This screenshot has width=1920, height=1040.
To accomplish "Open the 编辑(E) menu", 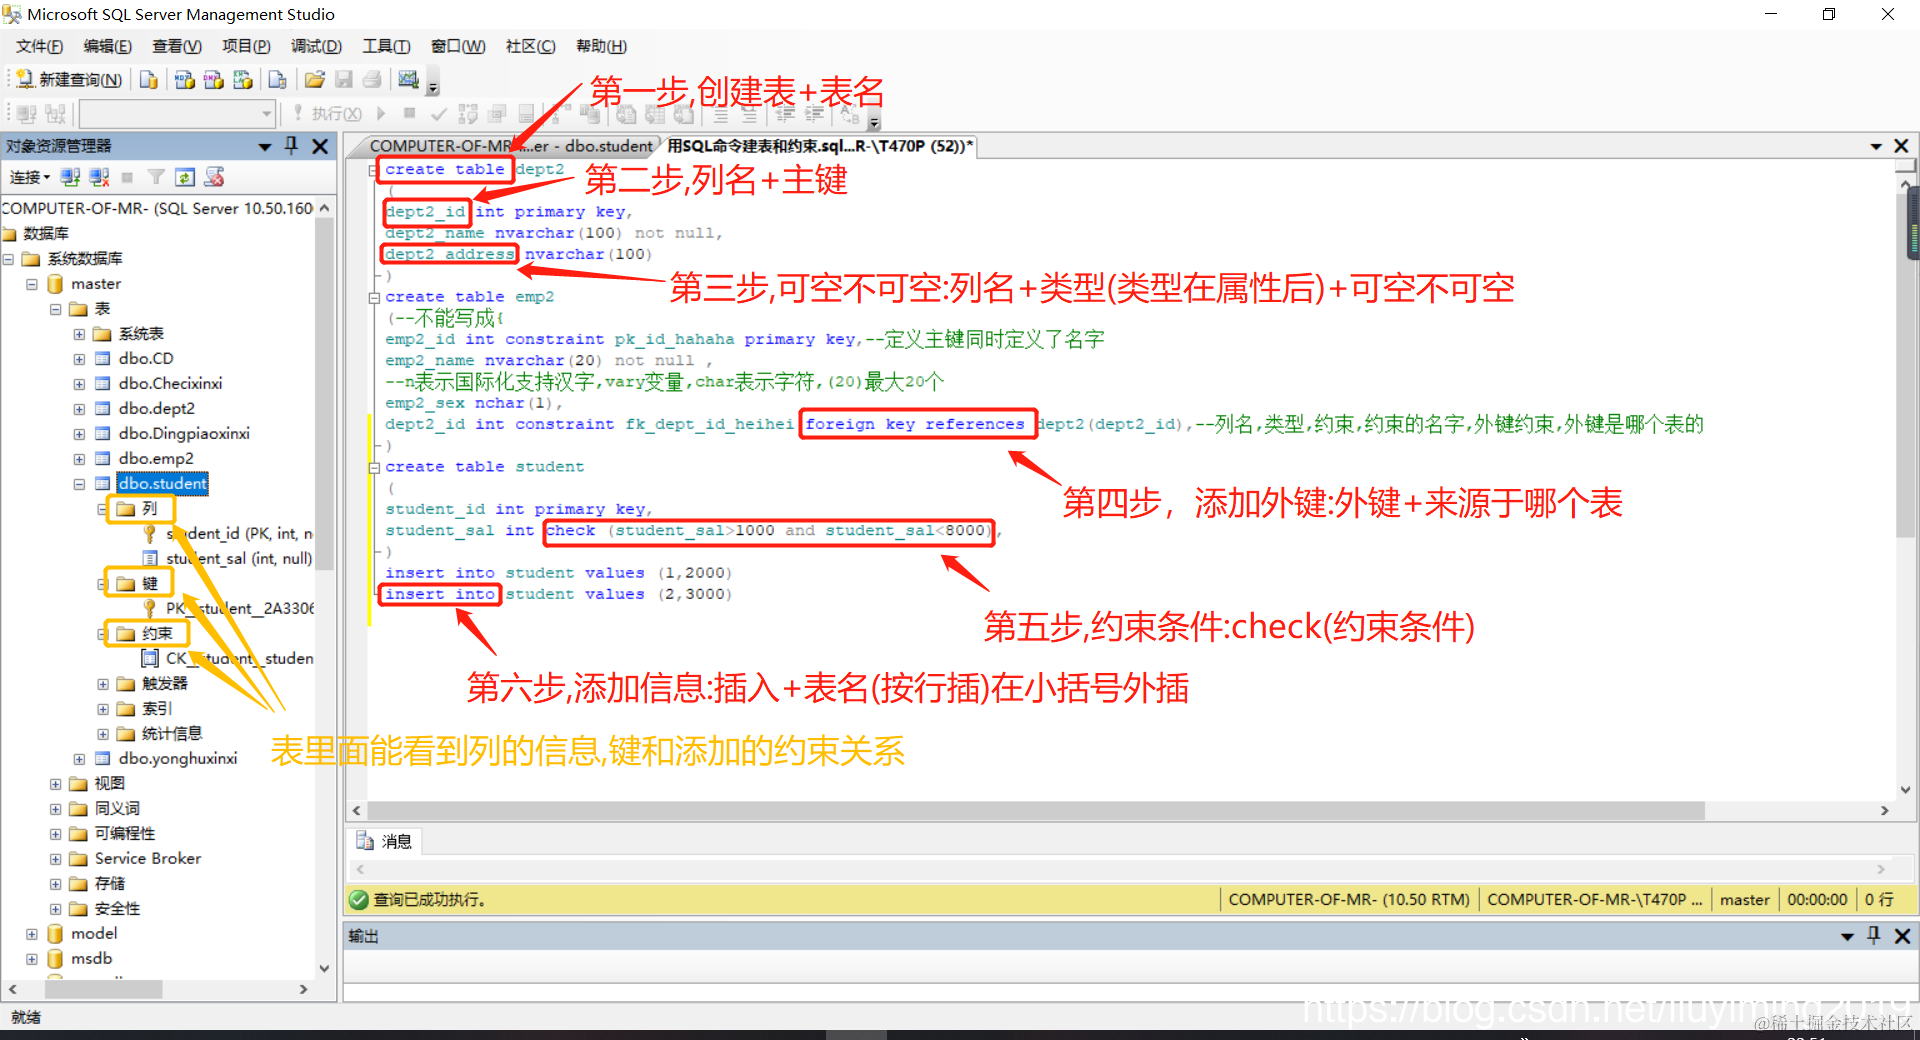I will click(x=107, y=46).
